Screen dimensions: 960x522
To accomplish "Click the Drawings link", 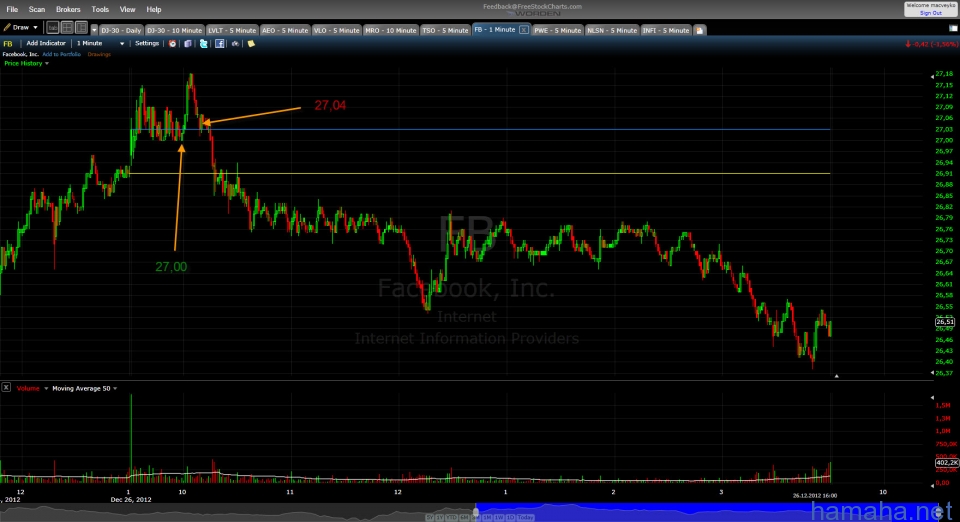I will (x=99, y=54).
